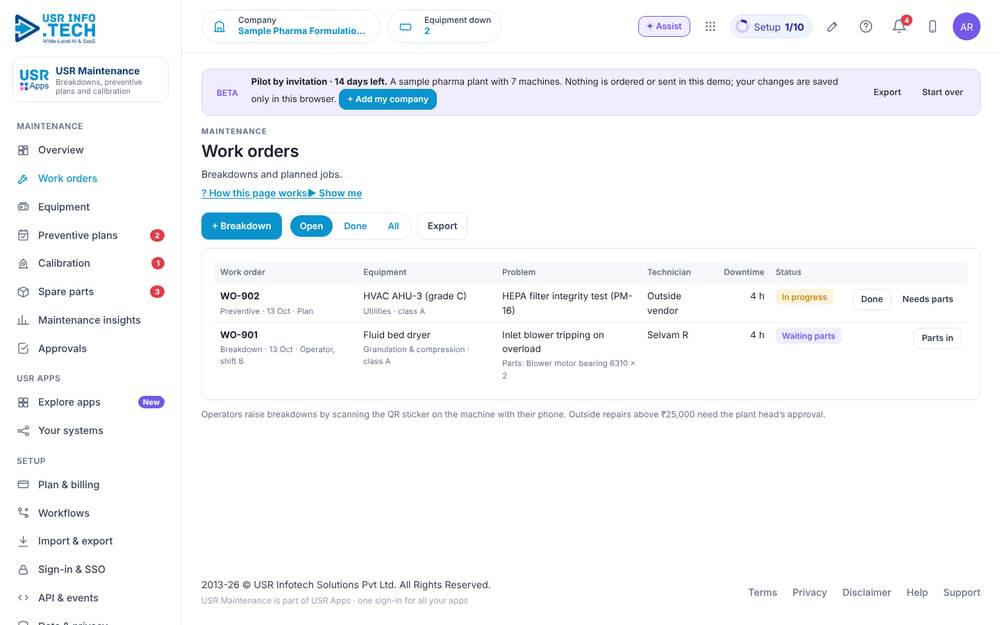Screen dimensions: 1000x625
Task: Click Parts in for WO-901
Action: click(937, 338)
